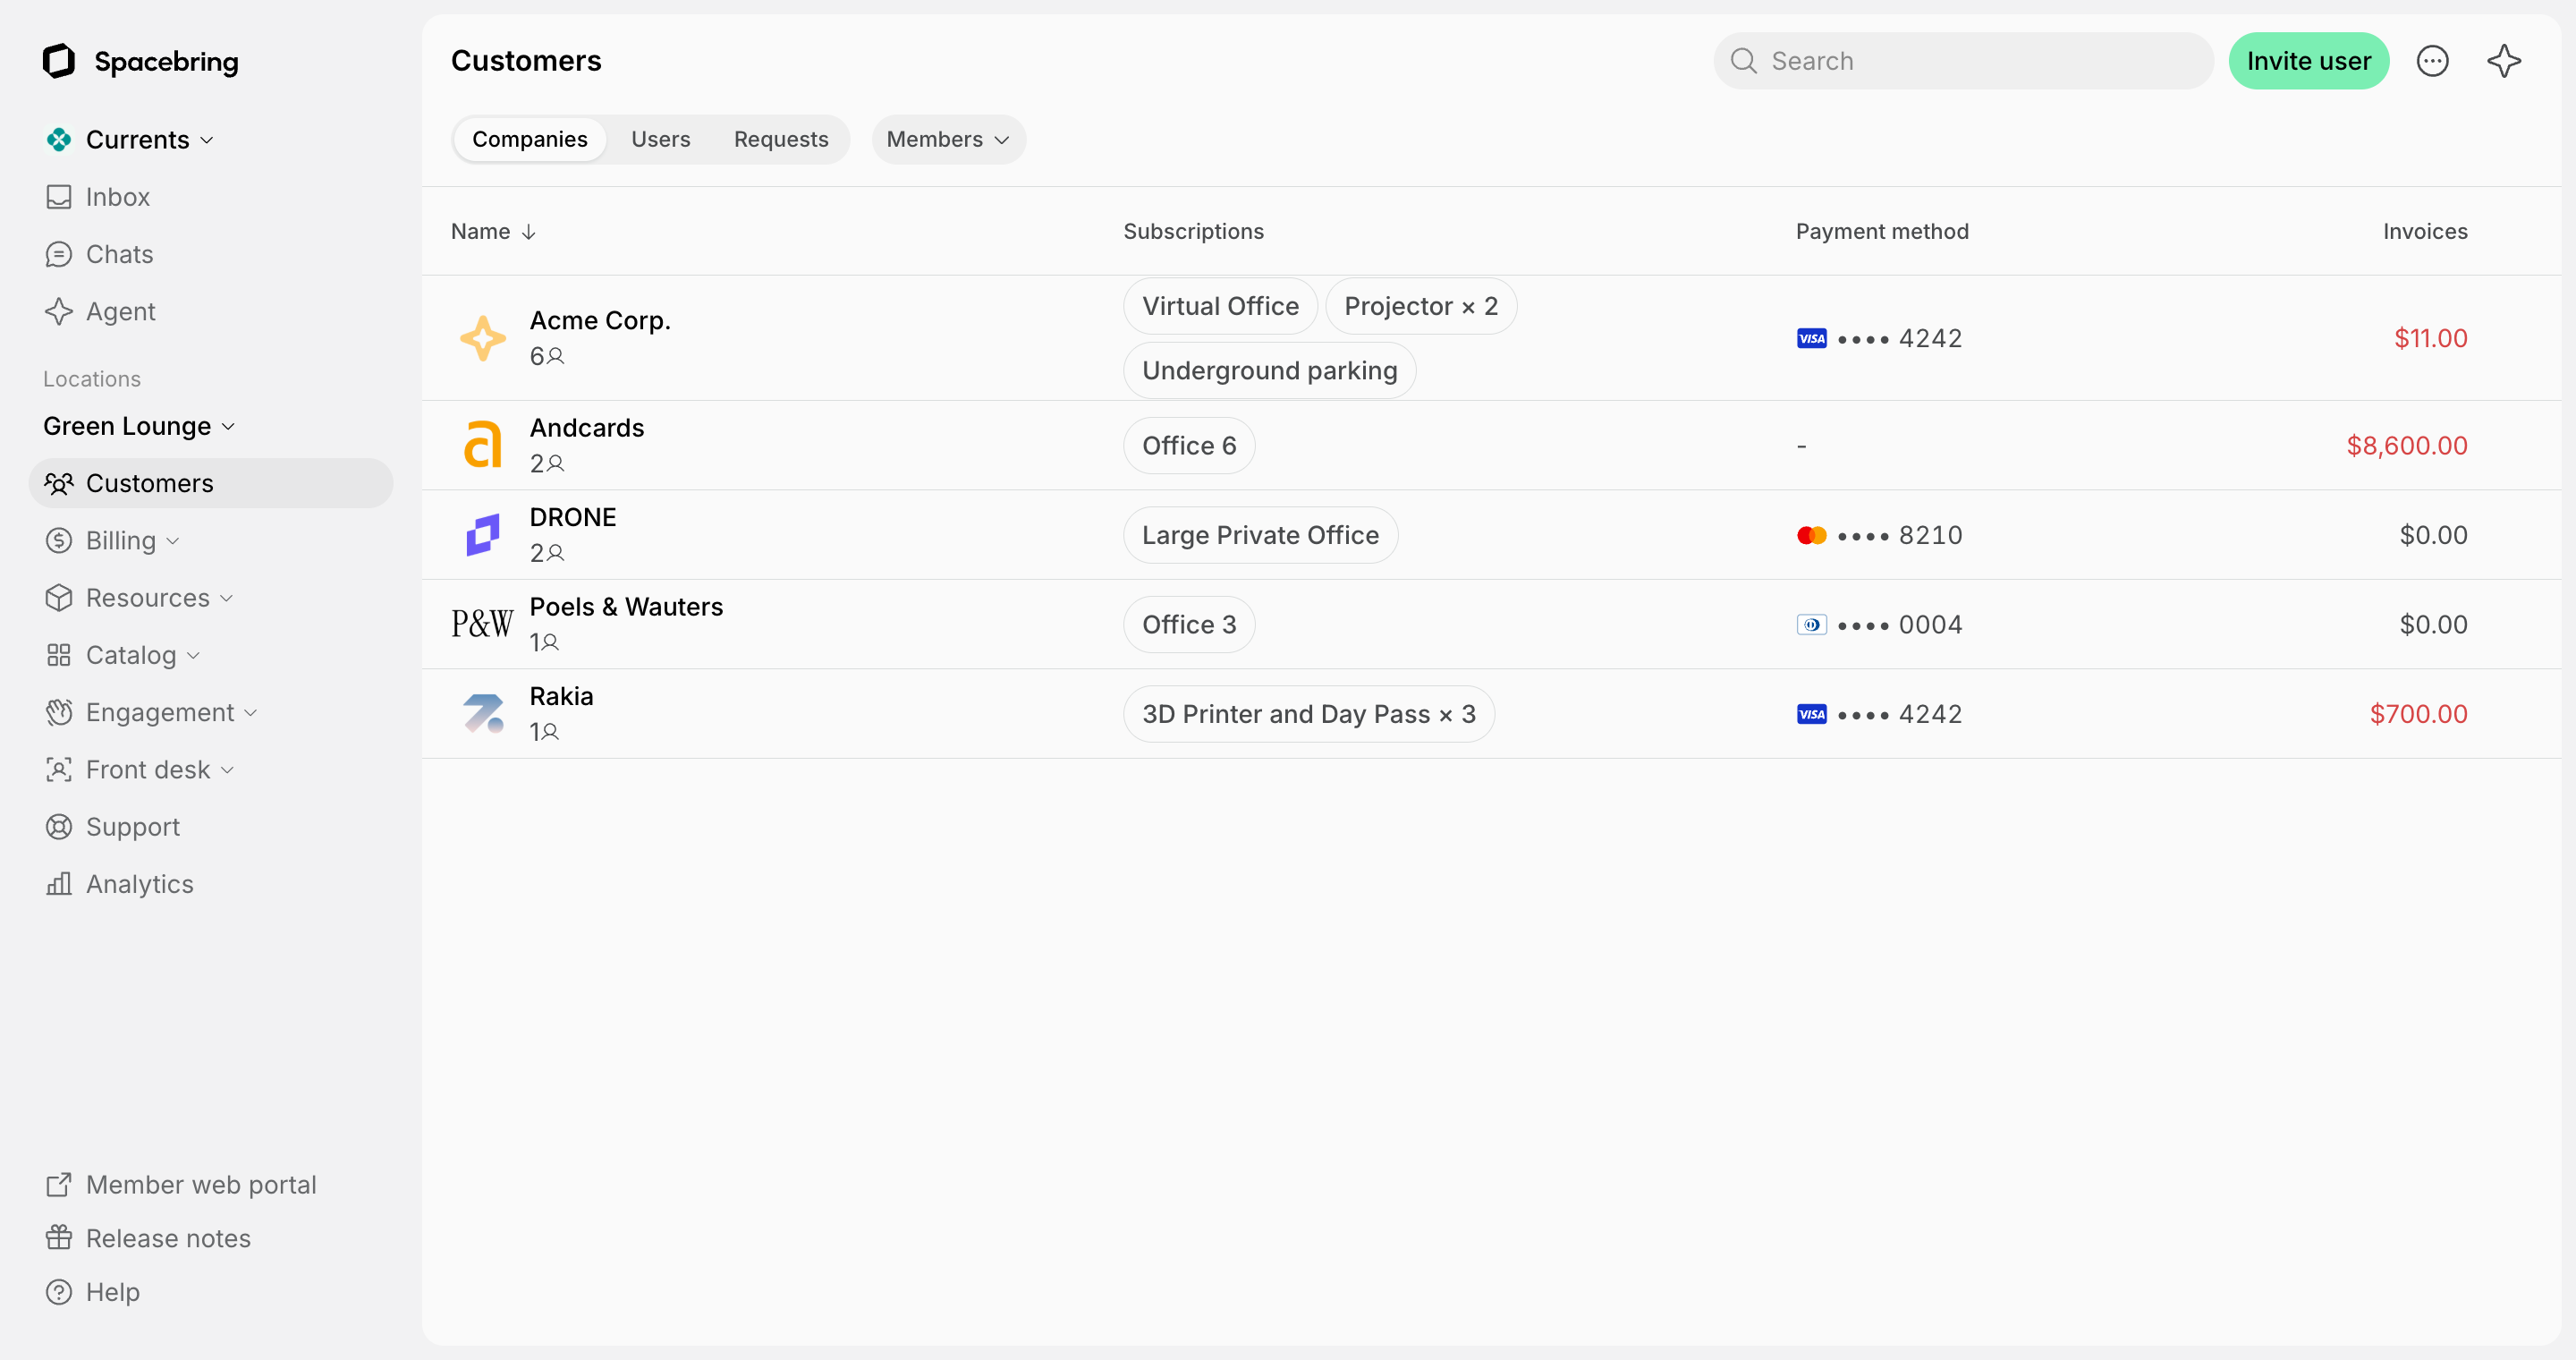The height and width of the screenshot is (1360, 2576).
Task: Click the Underground parking subscription tag
Action: click(1270, 371)
